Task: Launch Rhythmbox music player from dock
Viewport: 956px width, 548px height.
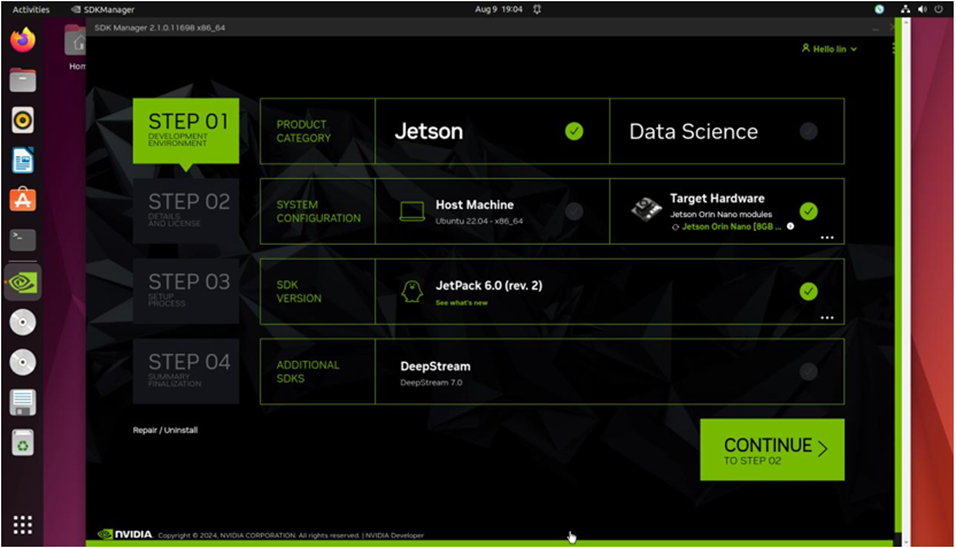Action: click(23, 120)
